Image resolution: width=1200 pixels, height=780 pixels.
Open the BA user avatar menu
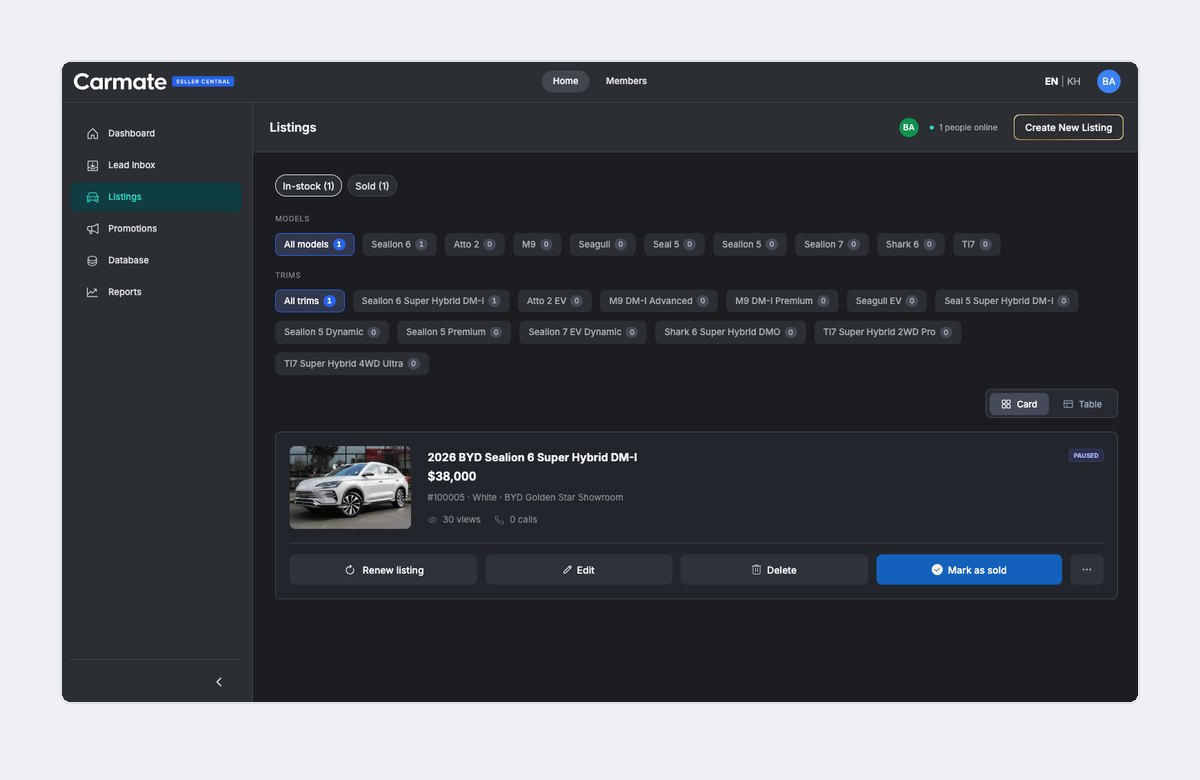[1109, 81]
